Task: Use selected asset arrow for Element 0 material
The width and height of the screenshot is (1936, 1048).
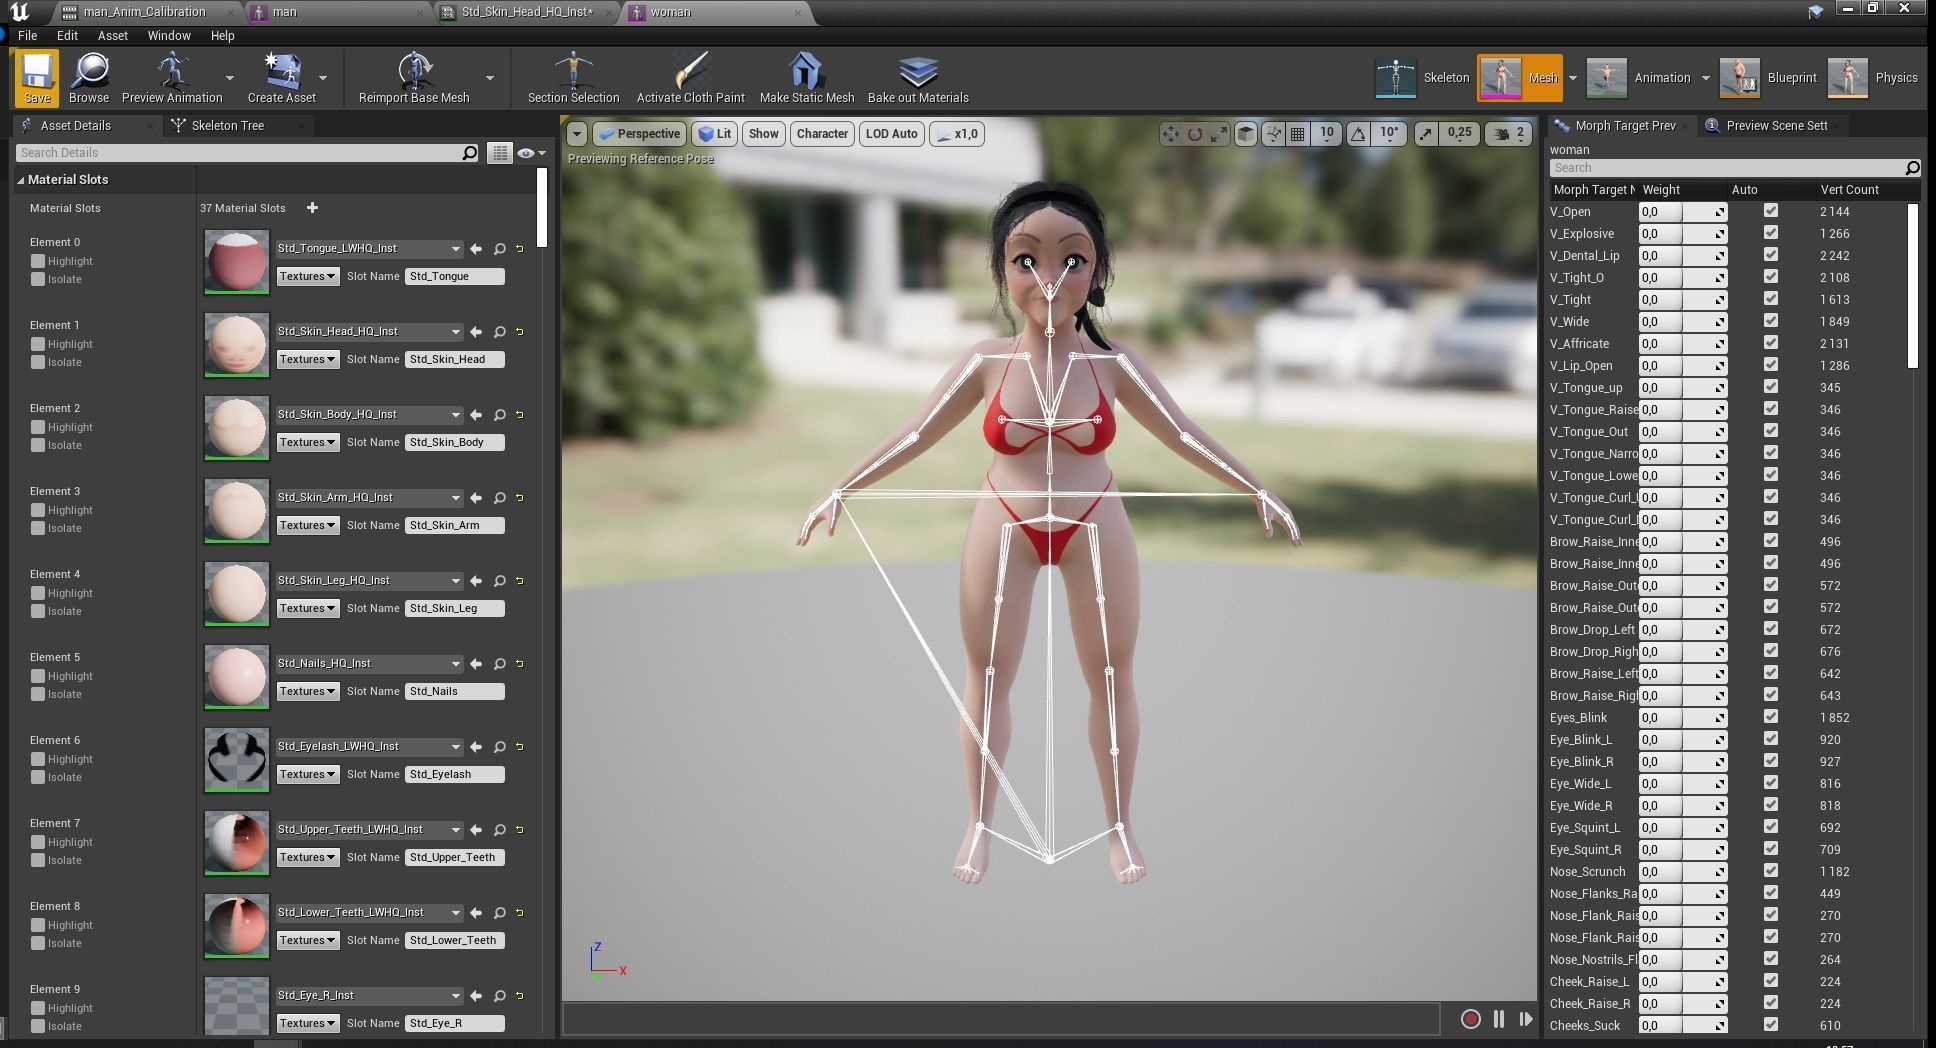Action: pos(476,249)
